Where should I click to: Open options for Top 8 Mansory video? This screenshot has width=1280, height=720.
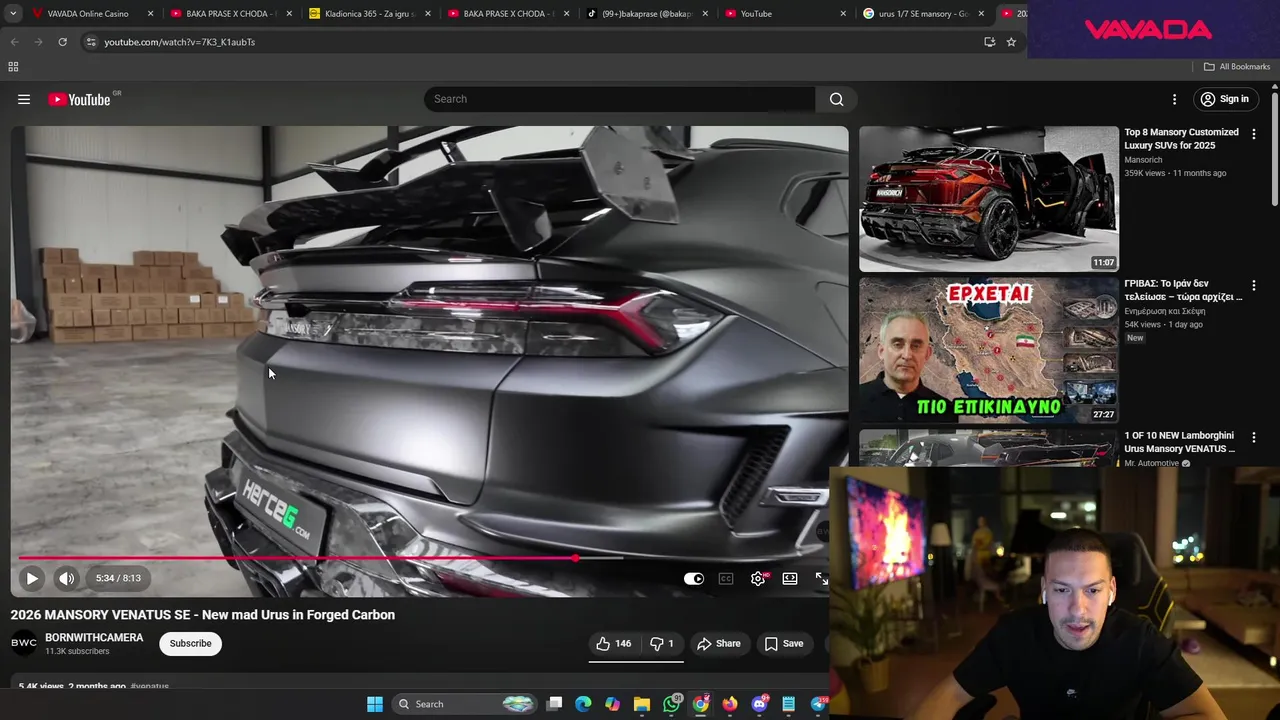[1253, 134]
